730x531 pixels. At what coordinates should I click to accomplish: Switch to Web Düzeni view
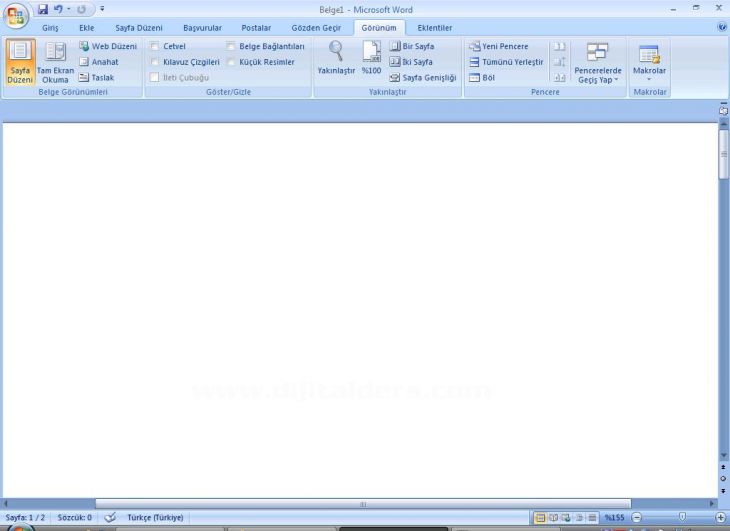[x=108, y=46]
